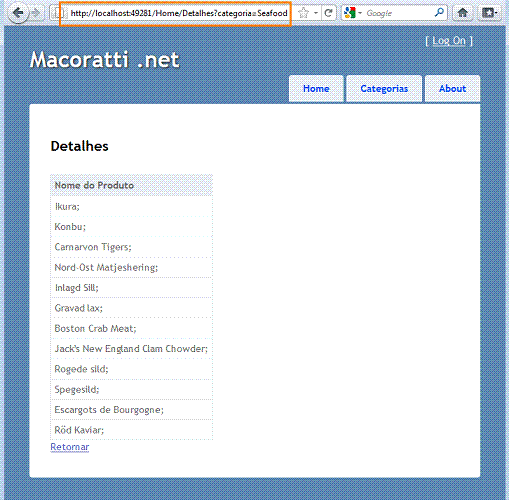Image resolution: width=509 pixels, height=500 pixels.
Task: Click the bookmarks toolbar icon at far right
Action: [x=489, y=13]
